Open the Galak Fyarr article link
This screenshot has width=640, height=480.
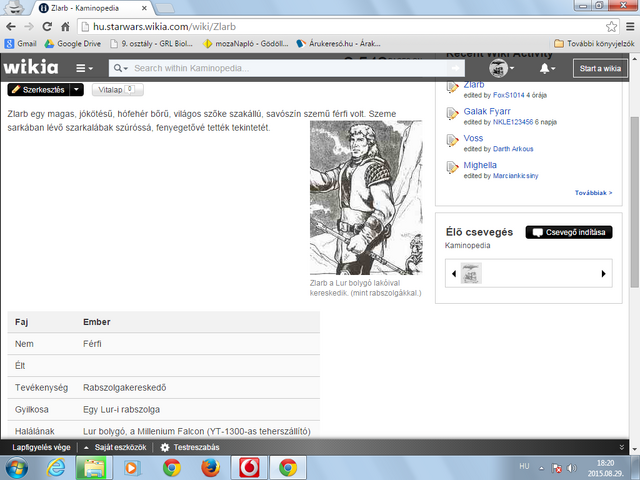tap(487, 111)
